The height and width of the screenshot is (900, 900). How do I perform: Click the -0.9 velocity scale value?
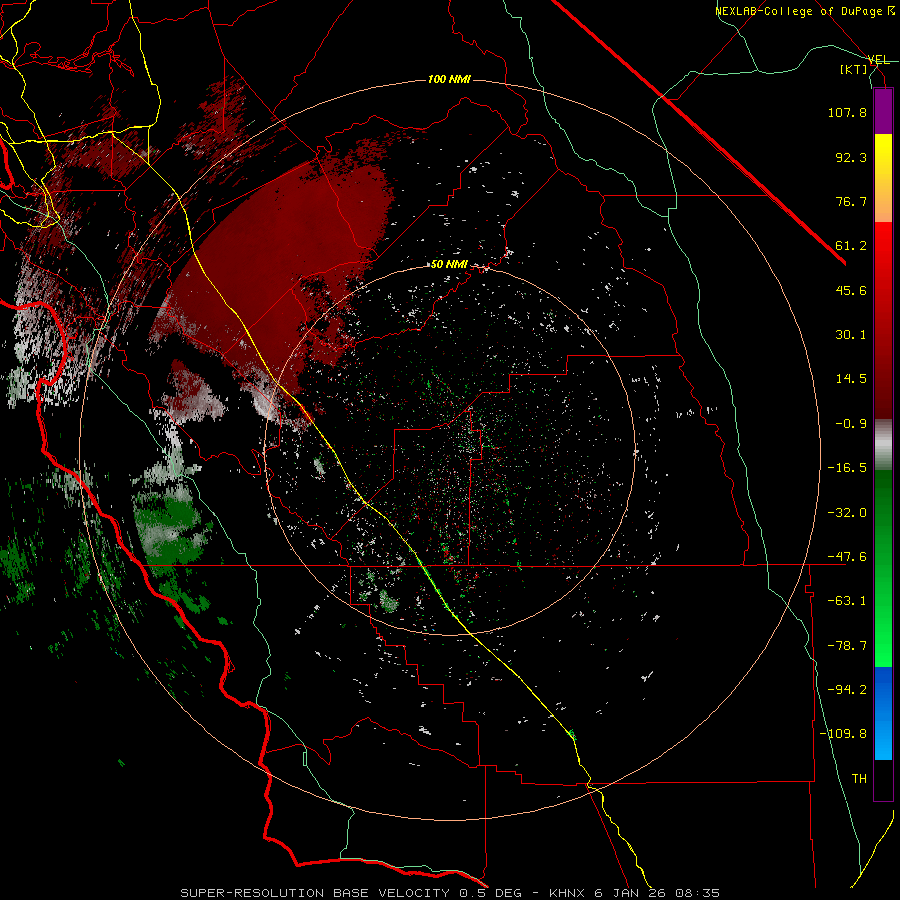point(851,424)
